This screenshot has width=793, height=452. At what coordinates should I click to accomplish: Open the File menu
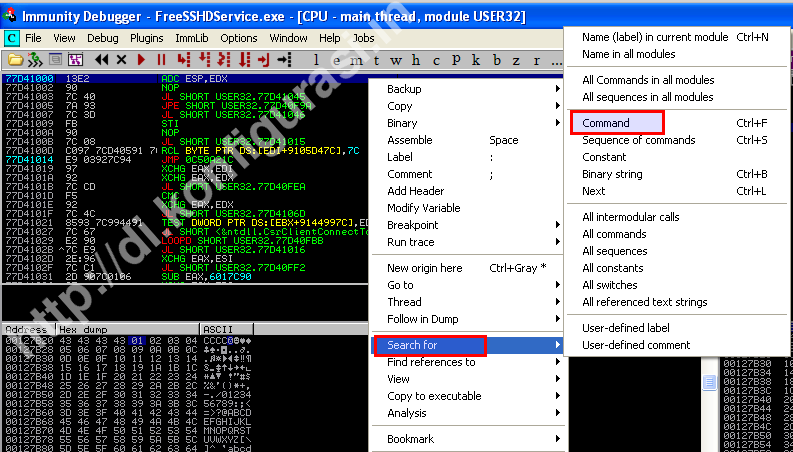point(33,38)
